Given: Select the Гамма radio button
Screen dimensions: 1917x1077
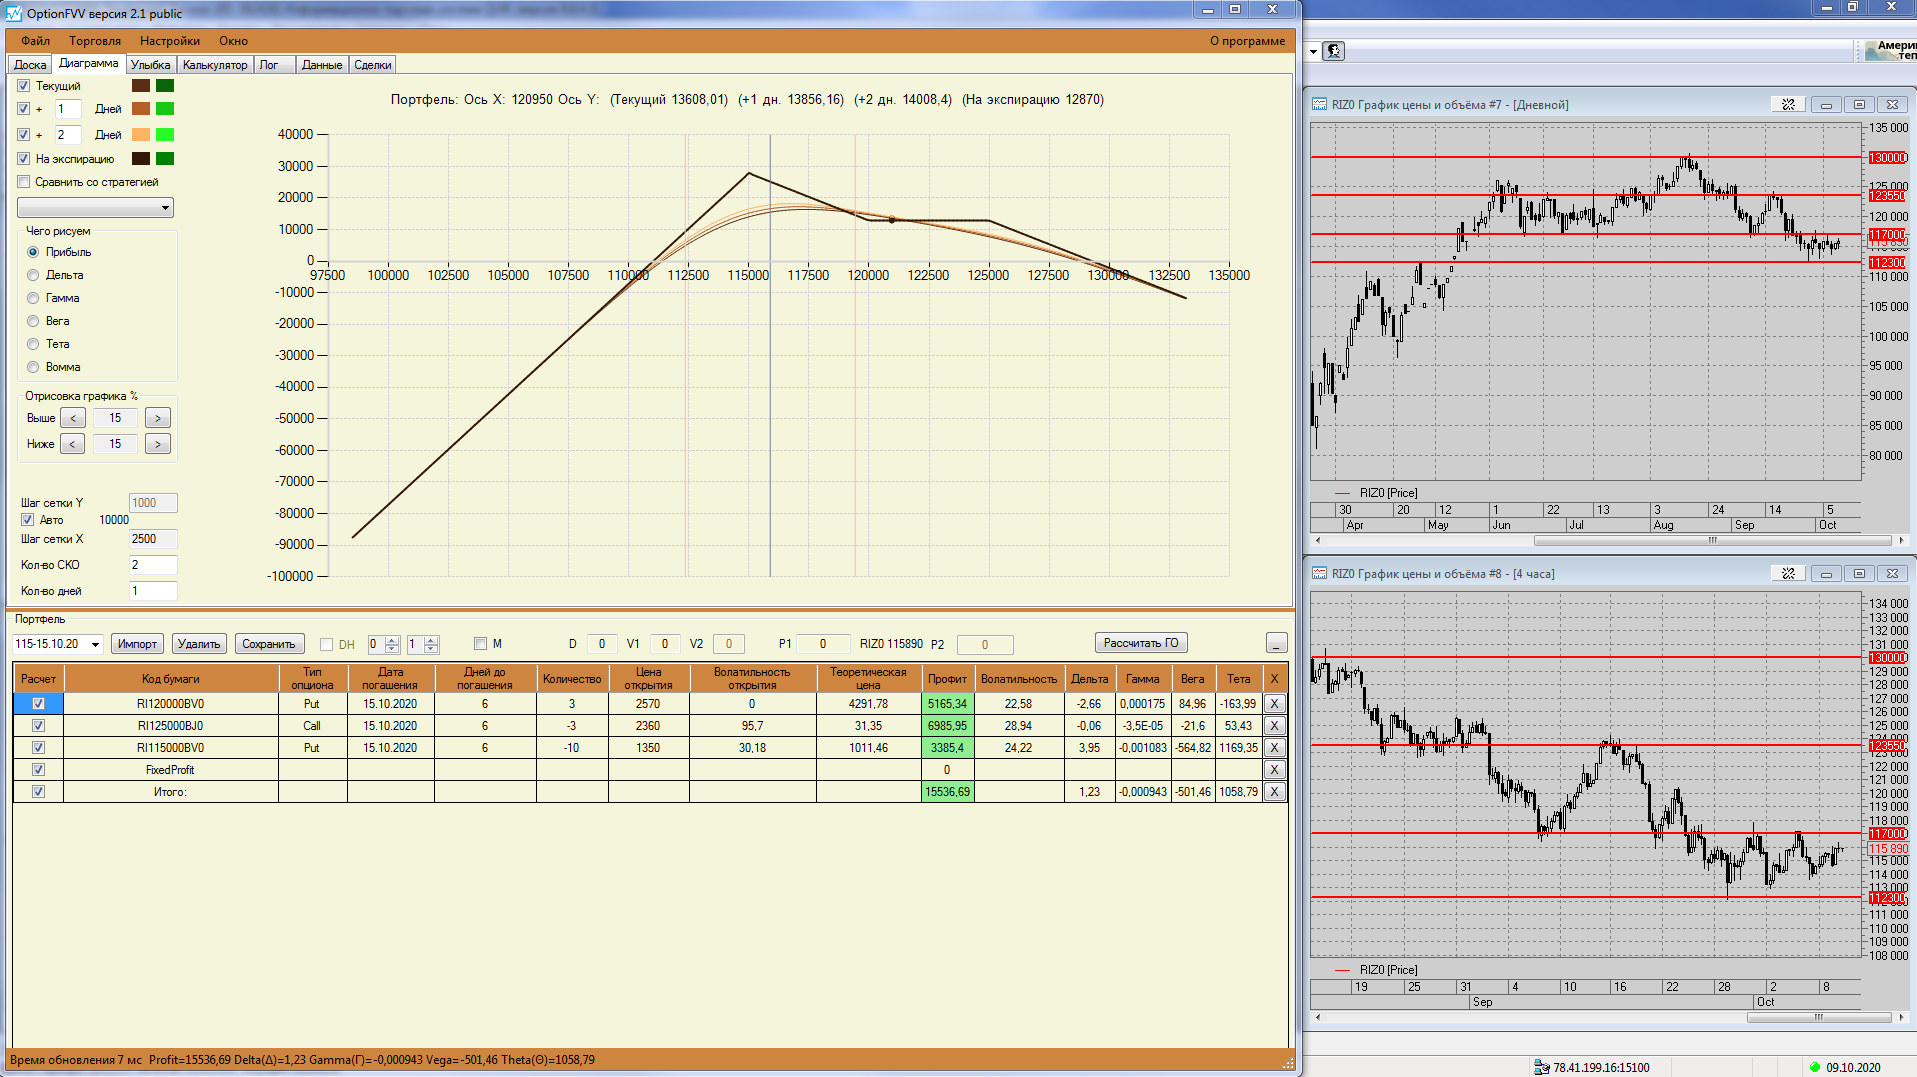Looking at the screenshot, I should click(x=33, y=298).
